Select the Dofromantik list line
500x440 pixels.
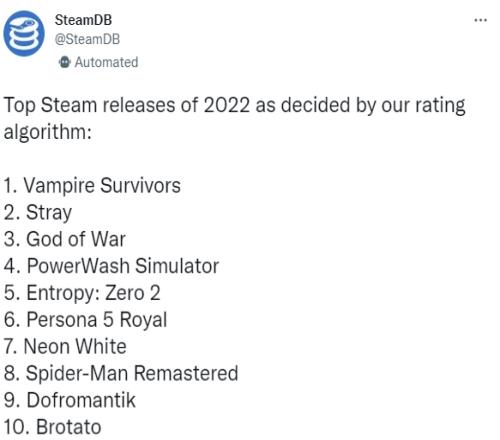[x=70, y=400]
